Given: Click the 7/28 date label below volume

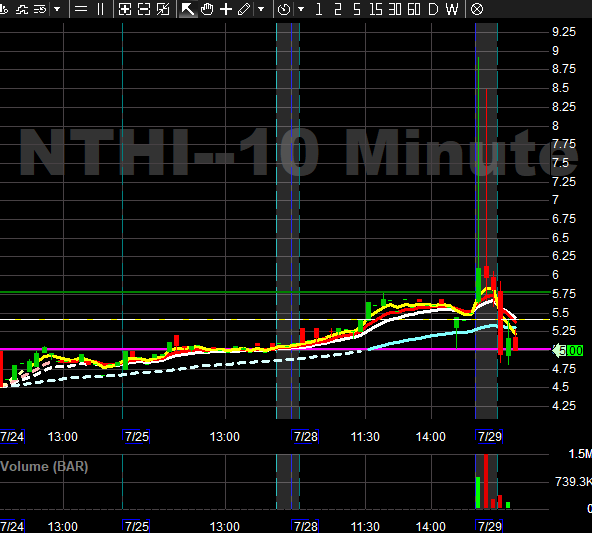Looking at the screenshot, I should 305,526.
